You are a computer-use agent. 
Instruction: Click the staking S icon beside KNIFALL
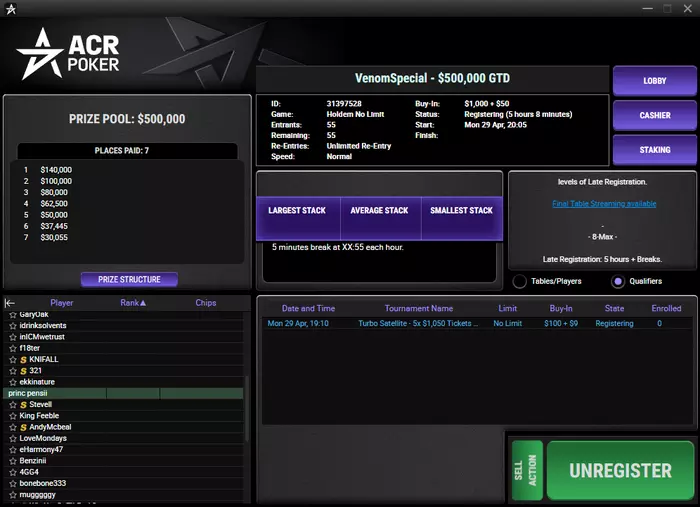coord(24,360)
